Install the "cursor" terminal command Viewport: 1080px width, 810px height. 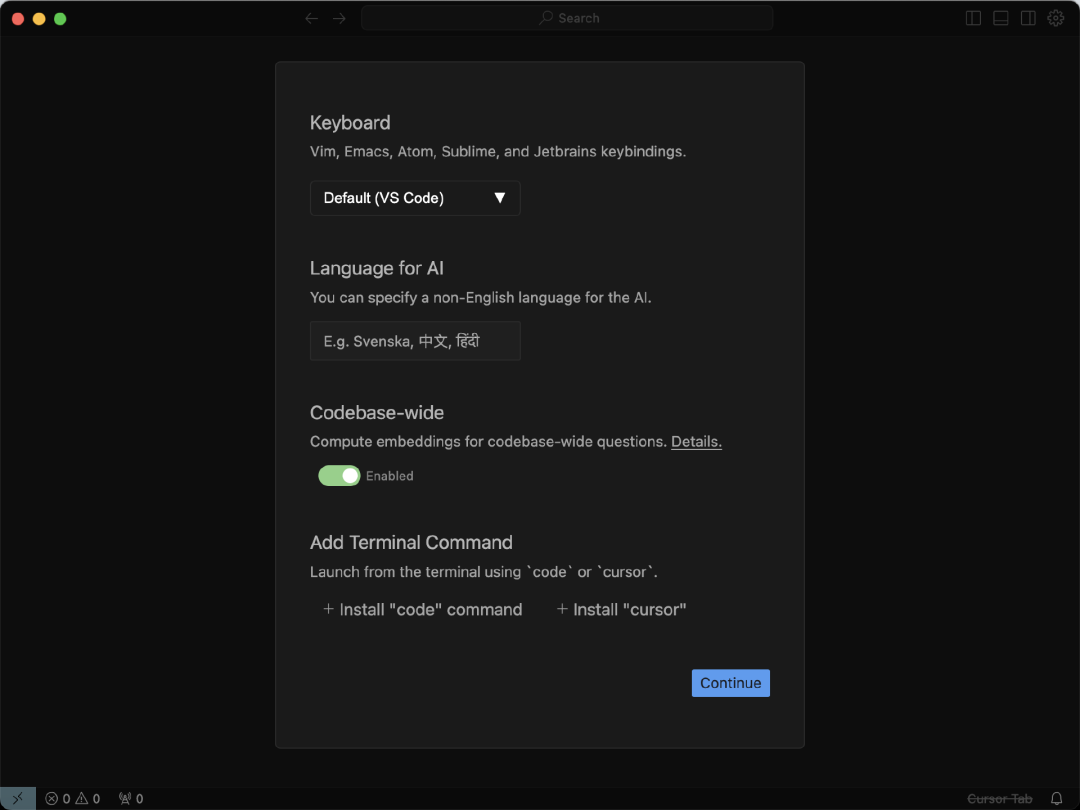point(622,610)
